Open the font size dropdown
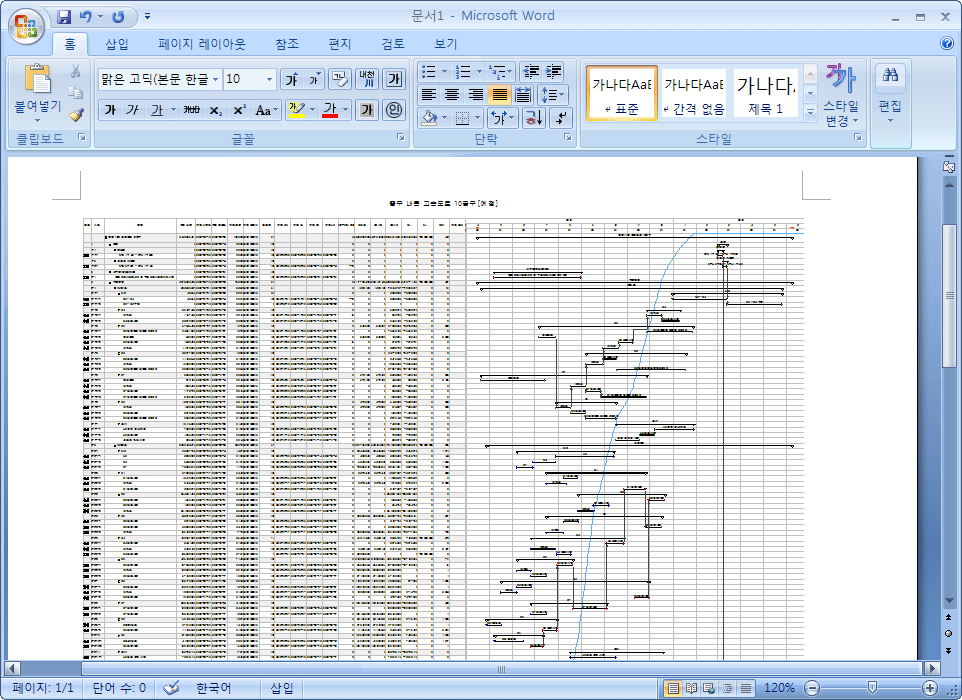The width and height of the screenshot is (962, 700). [270, 79]
